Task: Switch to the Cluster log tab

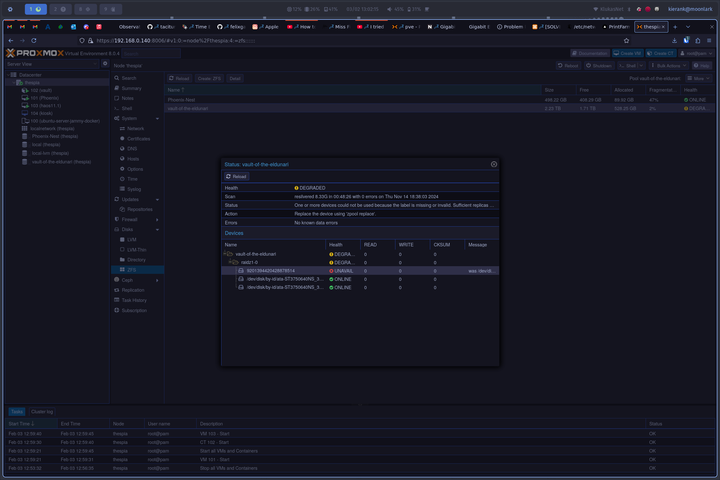Action: (x=42, y=411)
